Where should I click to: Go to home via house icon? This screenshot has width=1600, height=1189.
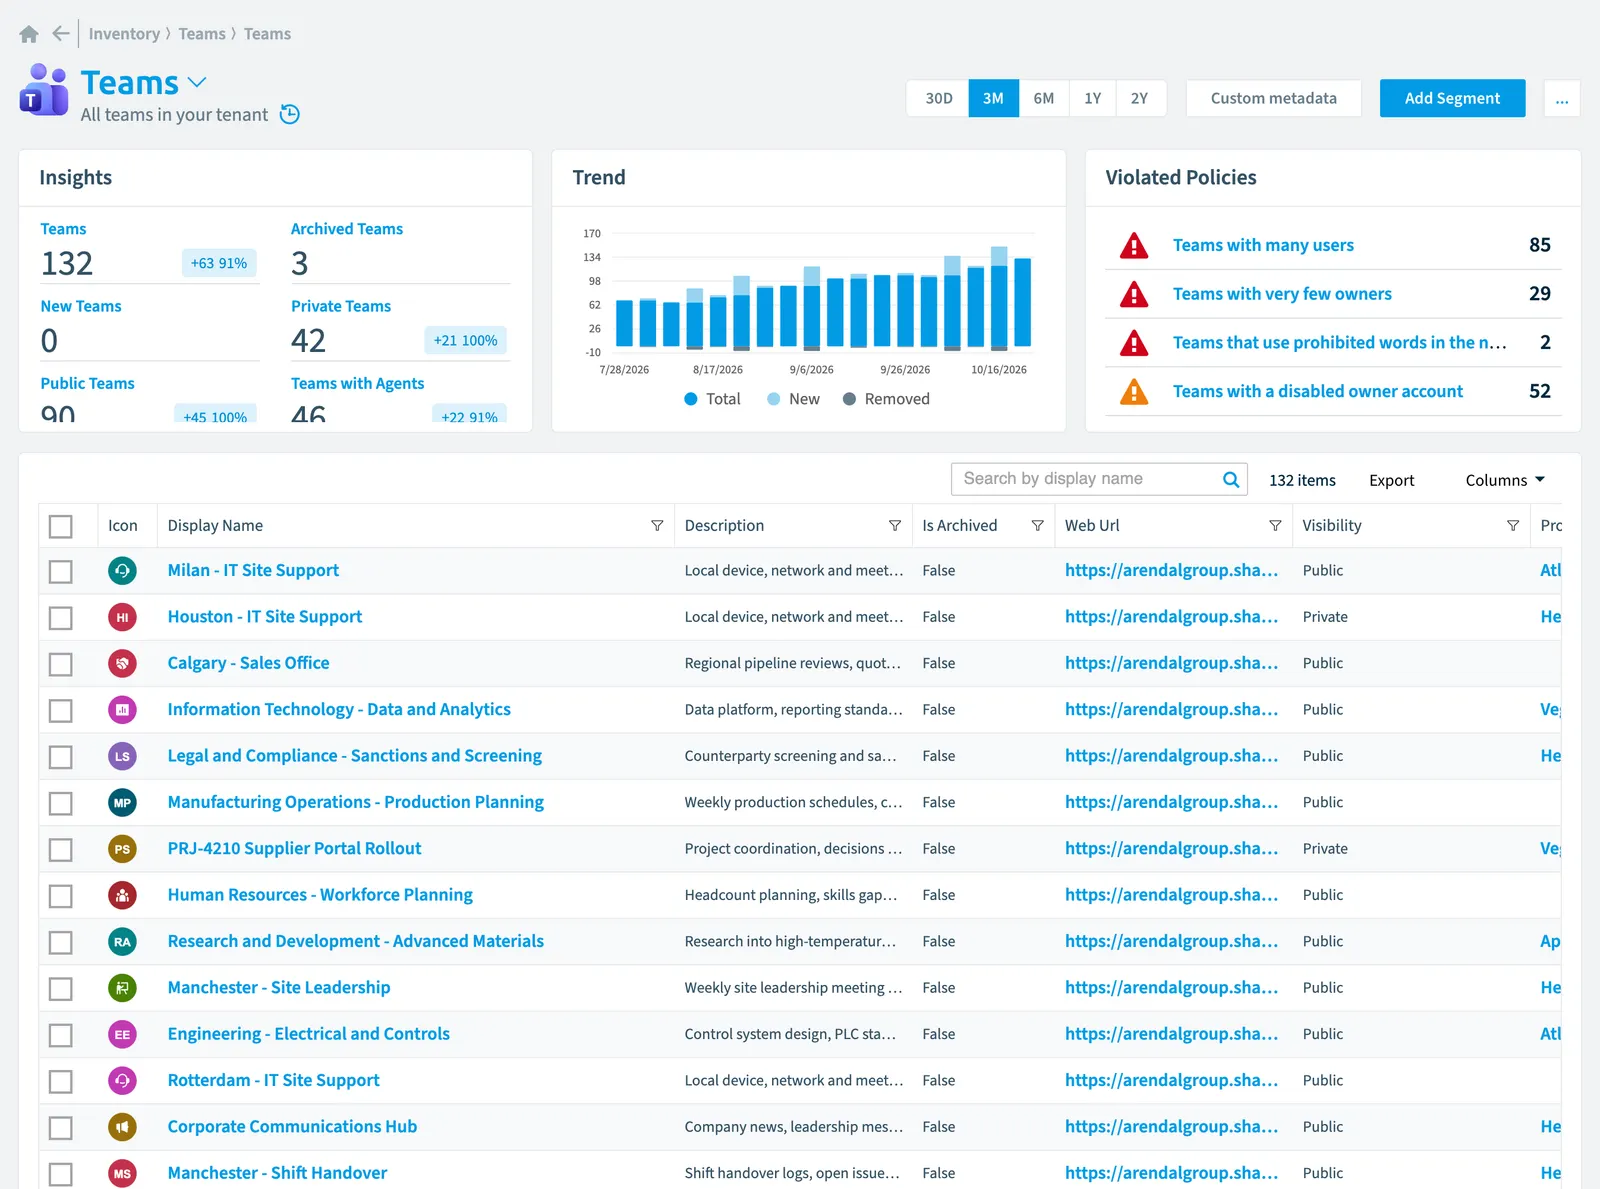click(x=29, y=34)
